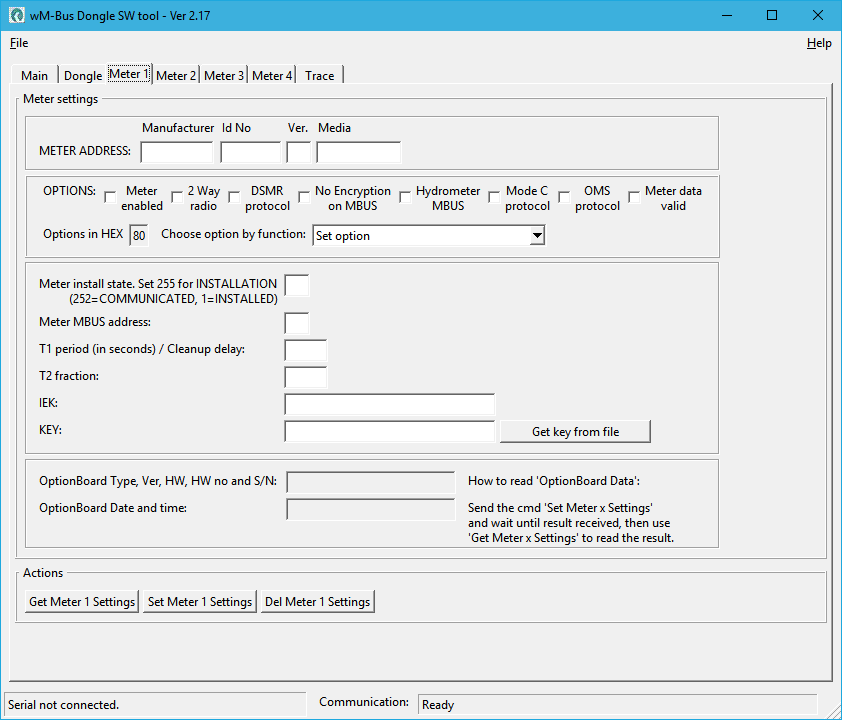Viewport: 842px width, 720px height.
Task: Switch to the Dongle tab
Action: (83, 76)
